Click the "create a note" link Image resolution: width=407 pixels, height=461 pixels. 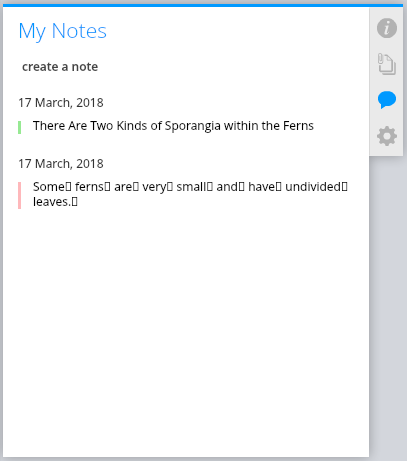click(60, 67)
